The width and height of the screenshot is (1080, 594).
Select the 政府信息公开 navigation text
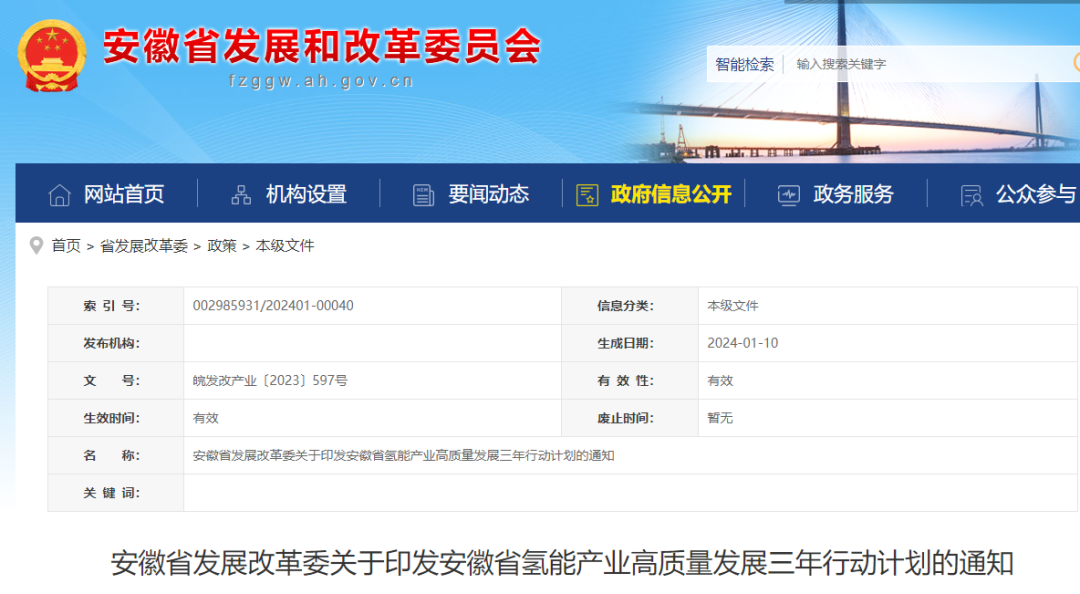point(671,195)
